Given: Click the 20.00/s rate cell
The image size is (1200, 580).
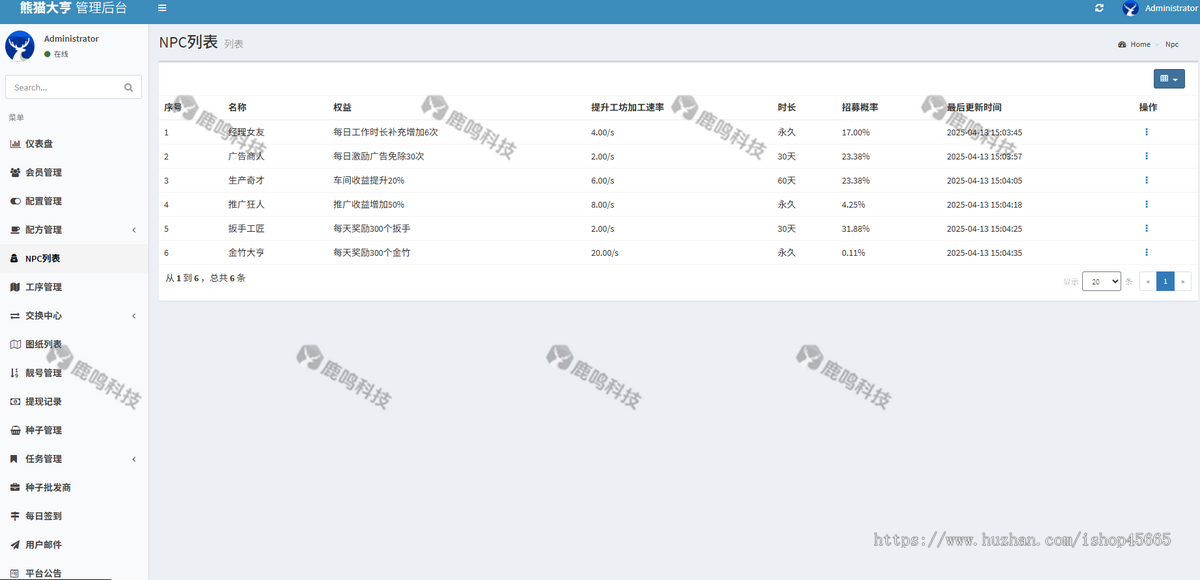Looking at the screenshot, I should tap(605, 253).
